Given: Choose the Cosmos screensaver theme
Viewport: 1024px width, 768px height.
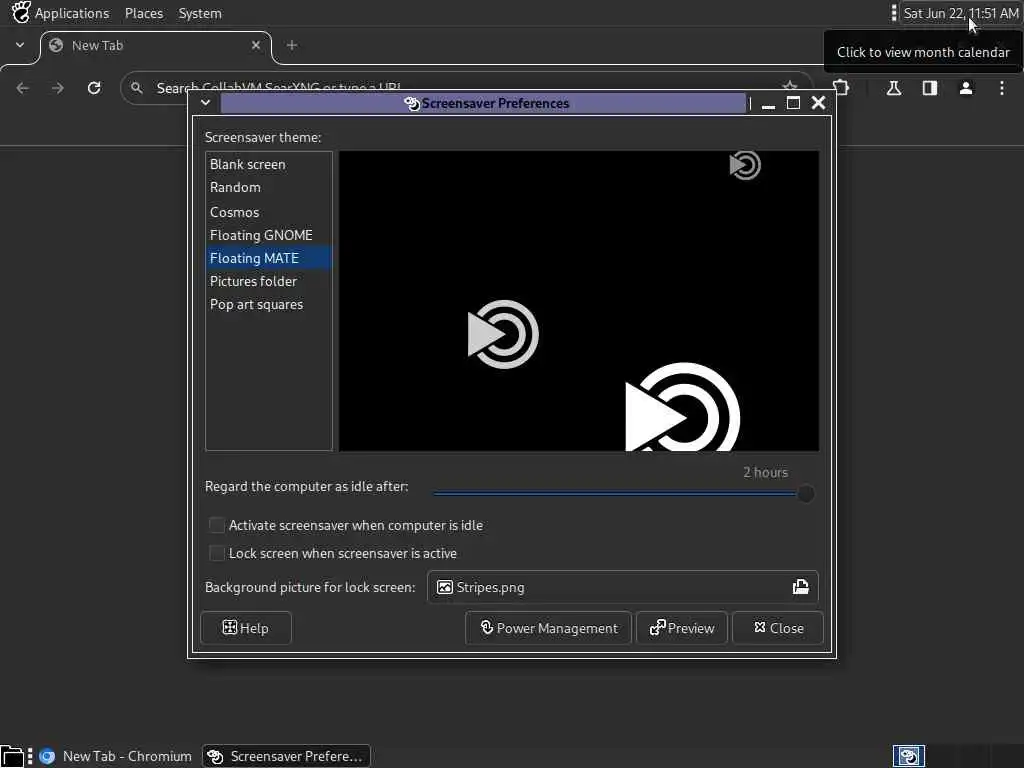Looking at the screenshot, I should [268, 212].
